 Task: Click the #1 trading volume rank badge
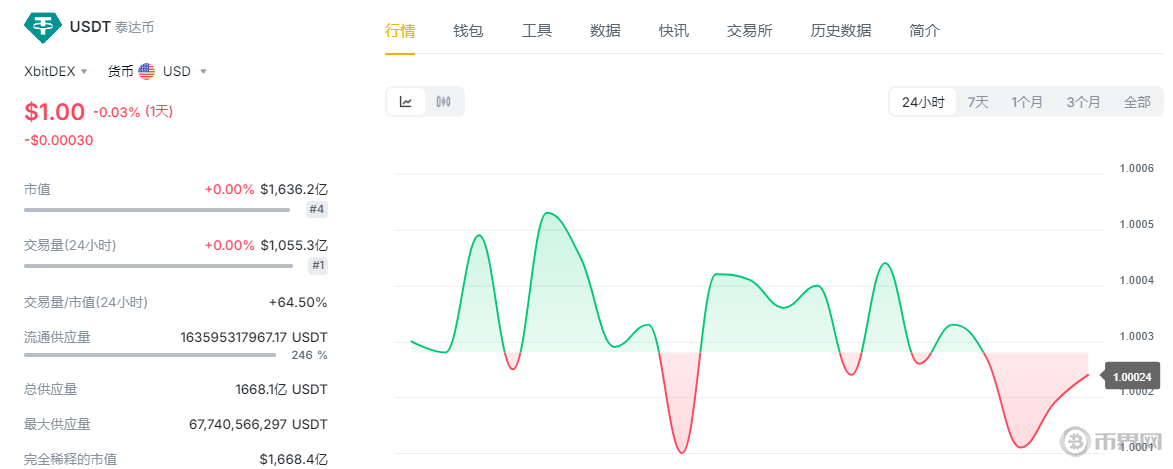click(317, 265)
